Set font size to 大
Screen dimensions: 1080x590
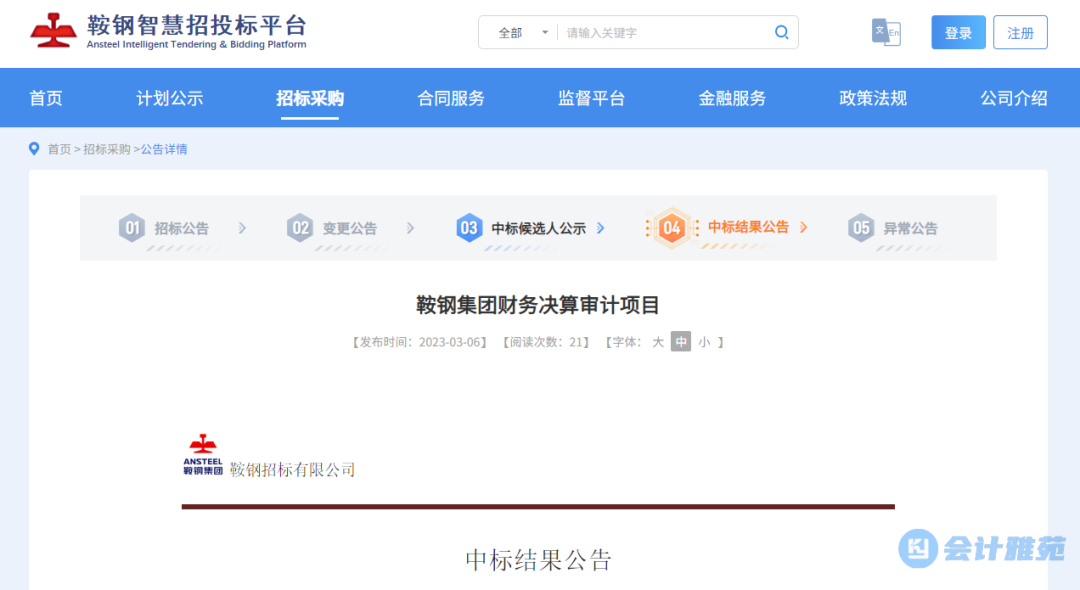[658, 342]
